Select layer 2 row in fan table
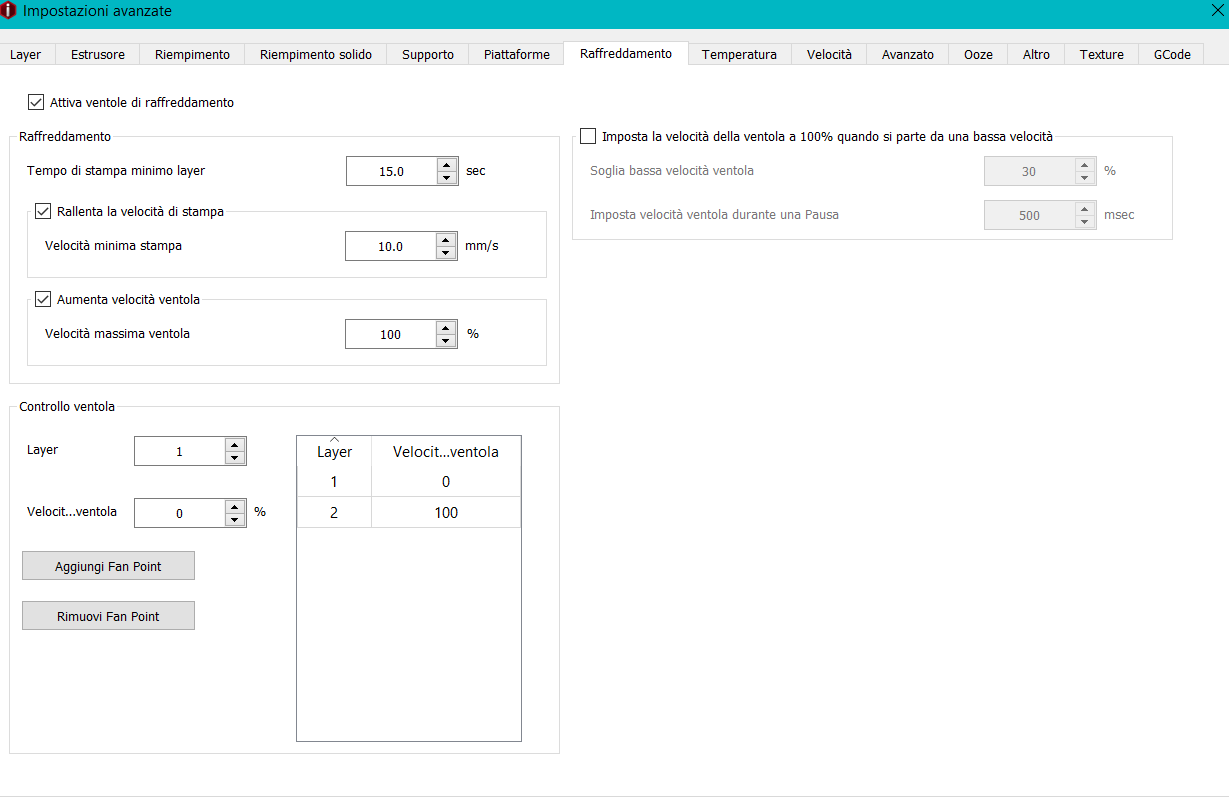The image size is (1229, 797). pos(408,513)
